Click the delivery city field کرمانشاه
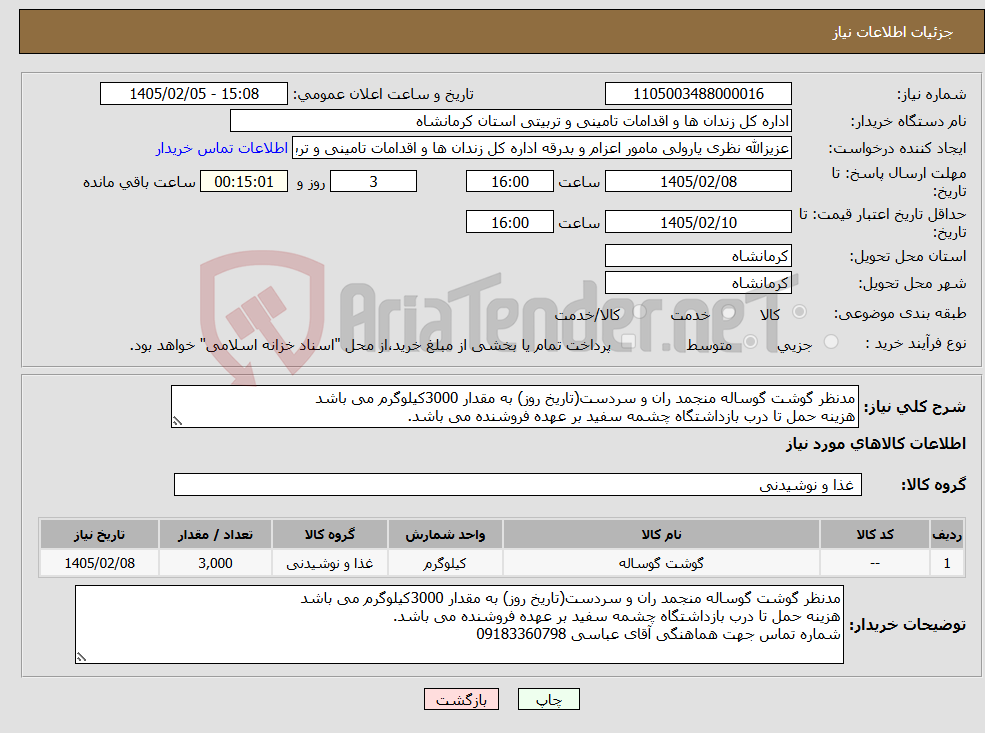This screenshot has width=985, height=733. coord(698,283)
